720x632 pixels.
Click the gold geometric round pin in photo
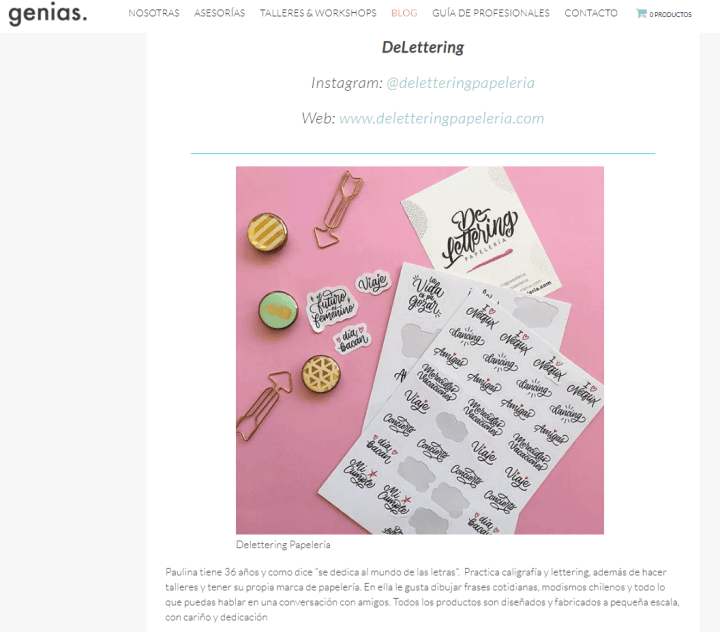pos(321,374)
